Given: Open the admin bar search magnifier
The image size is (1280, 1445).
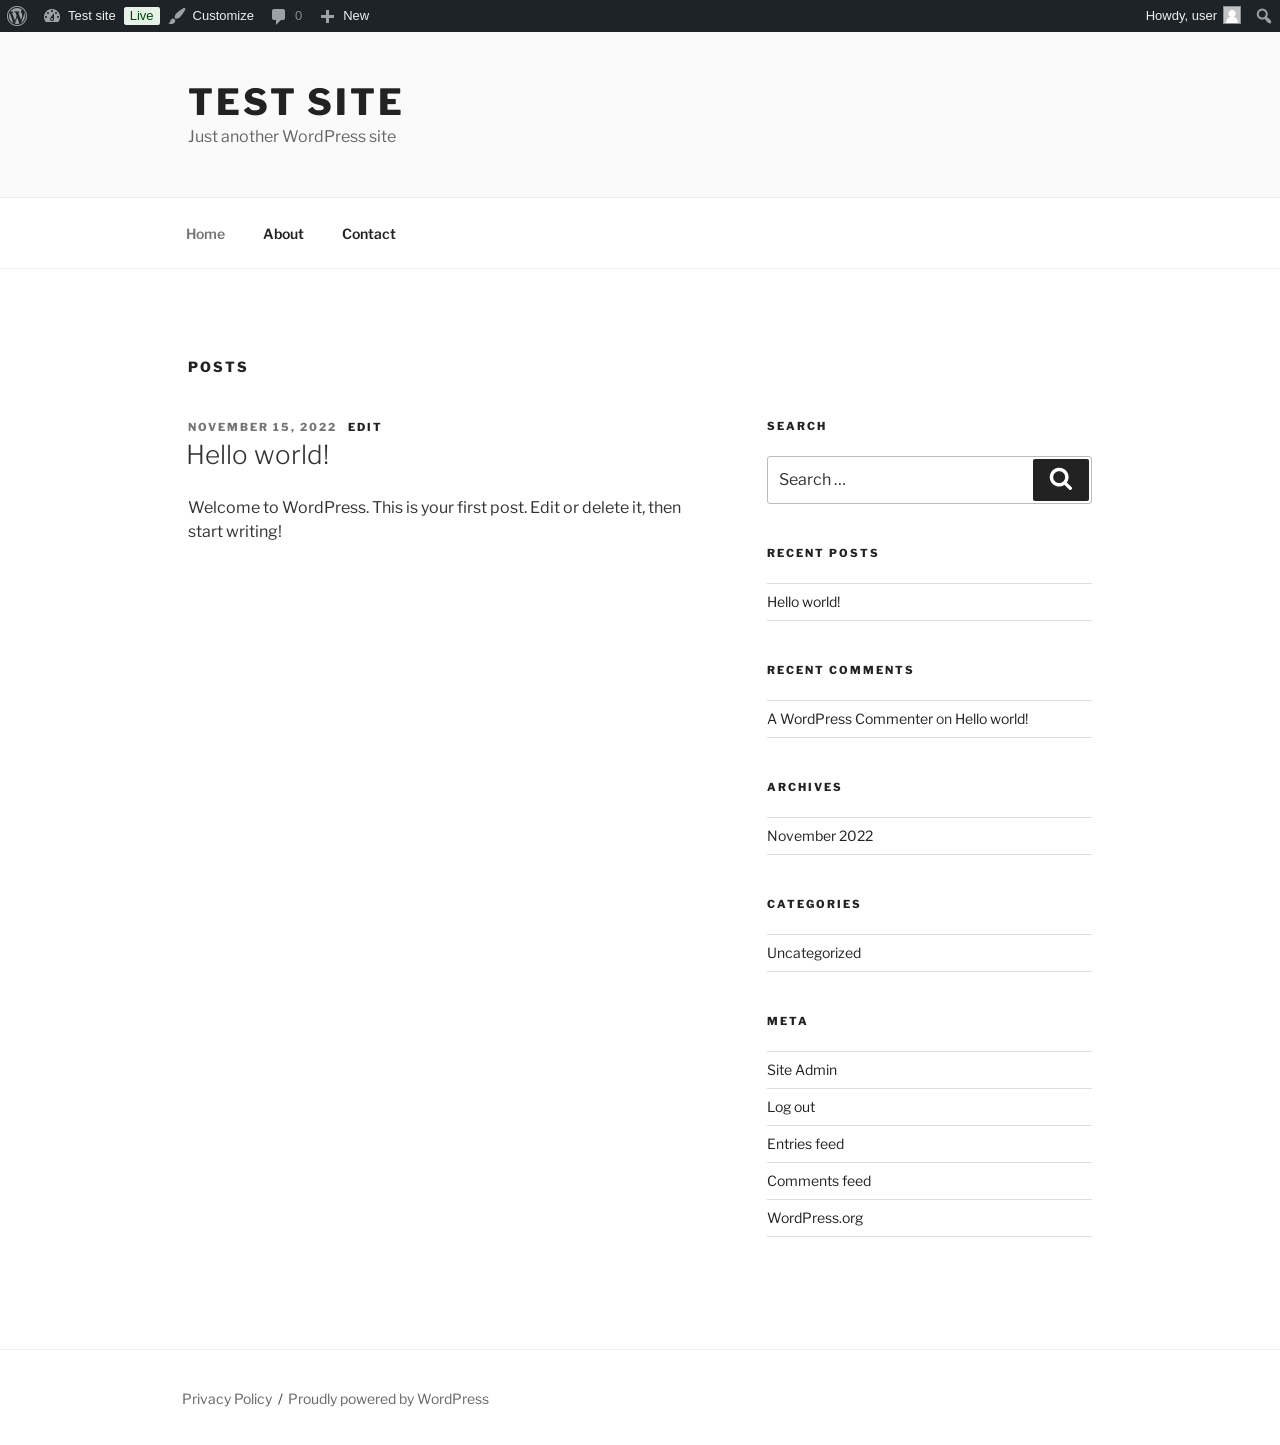Looking at the screenshot, I should tap(1263, 16).
